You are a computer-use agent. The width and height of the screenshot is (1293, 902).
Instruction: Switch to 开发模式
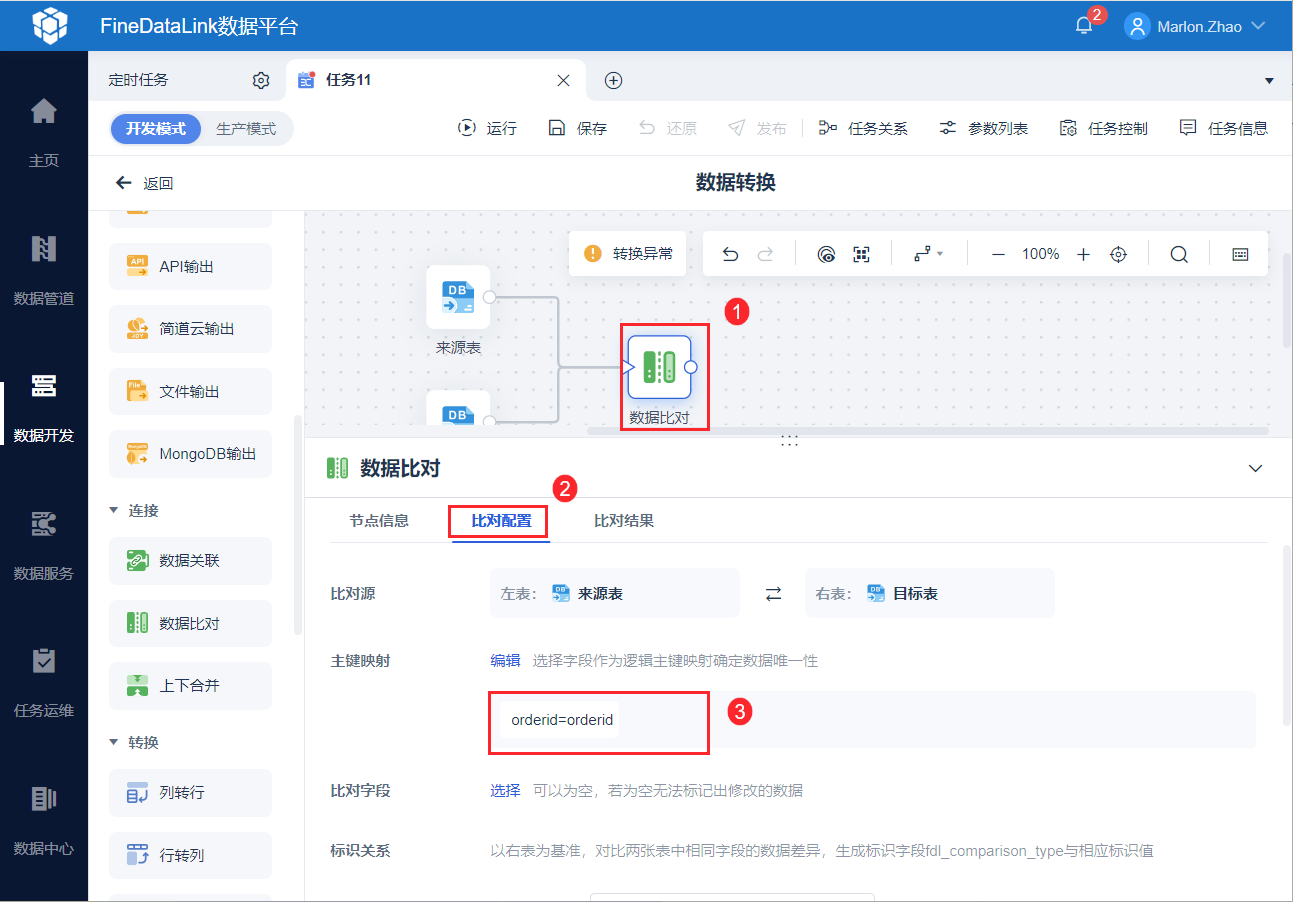point(156,129)
